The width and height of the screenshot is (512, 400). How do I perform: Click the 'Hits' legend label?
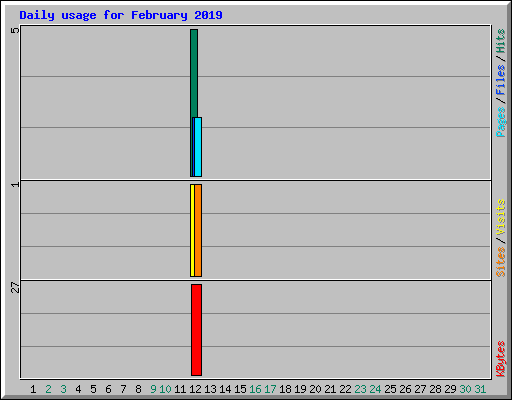coord(500,41)
